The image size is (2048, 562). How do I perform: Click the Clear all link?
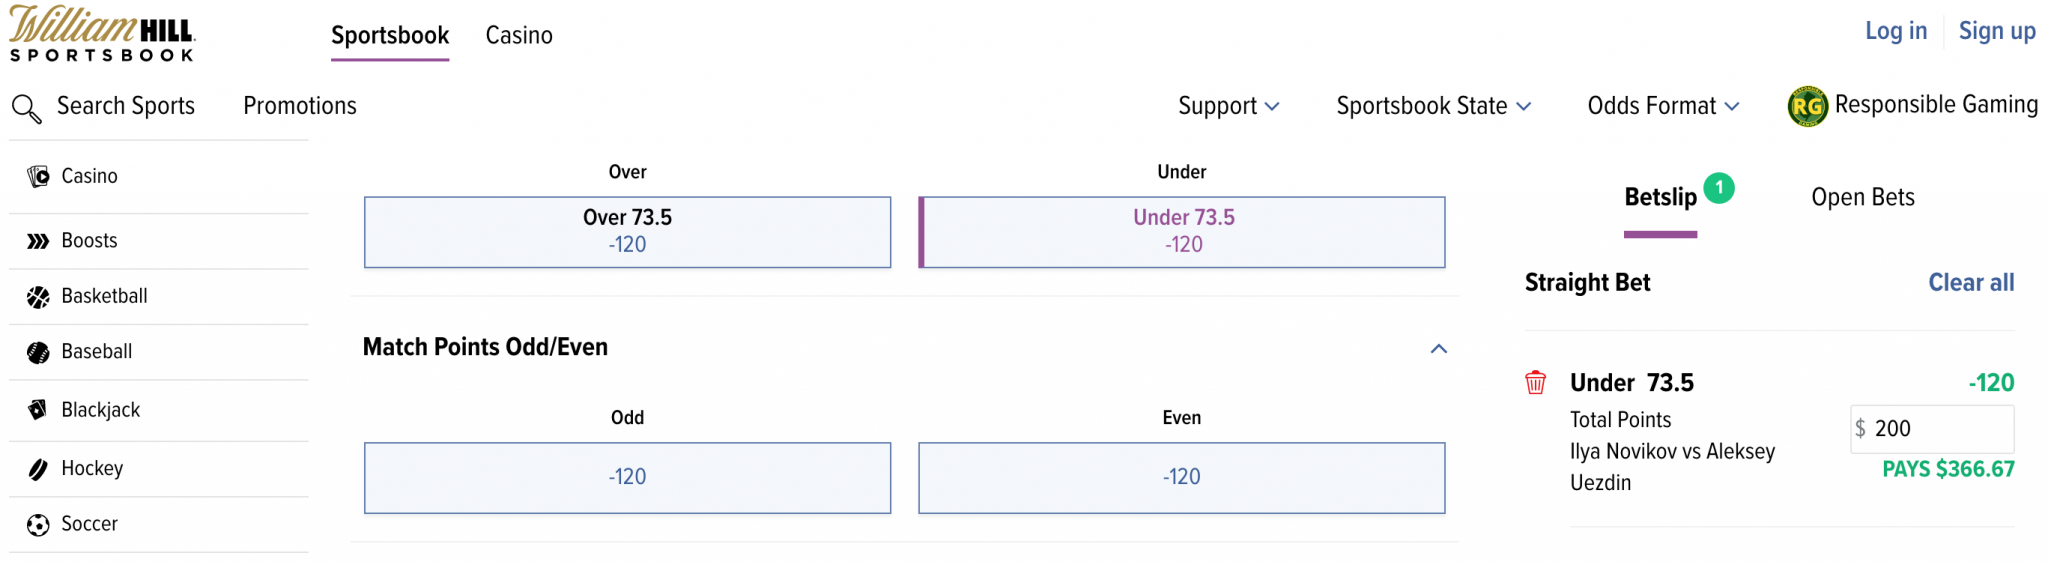point(1970,283)
